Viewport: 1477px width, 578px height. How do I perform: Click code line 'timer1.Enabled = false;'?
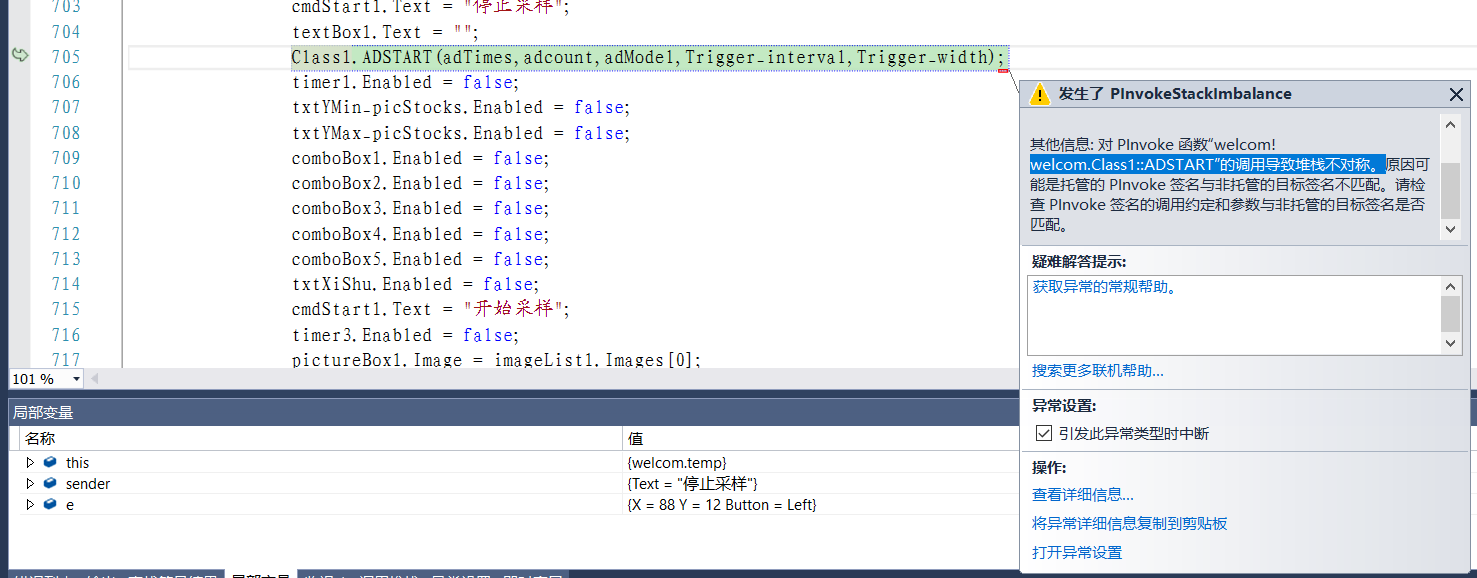coord(405,82)
